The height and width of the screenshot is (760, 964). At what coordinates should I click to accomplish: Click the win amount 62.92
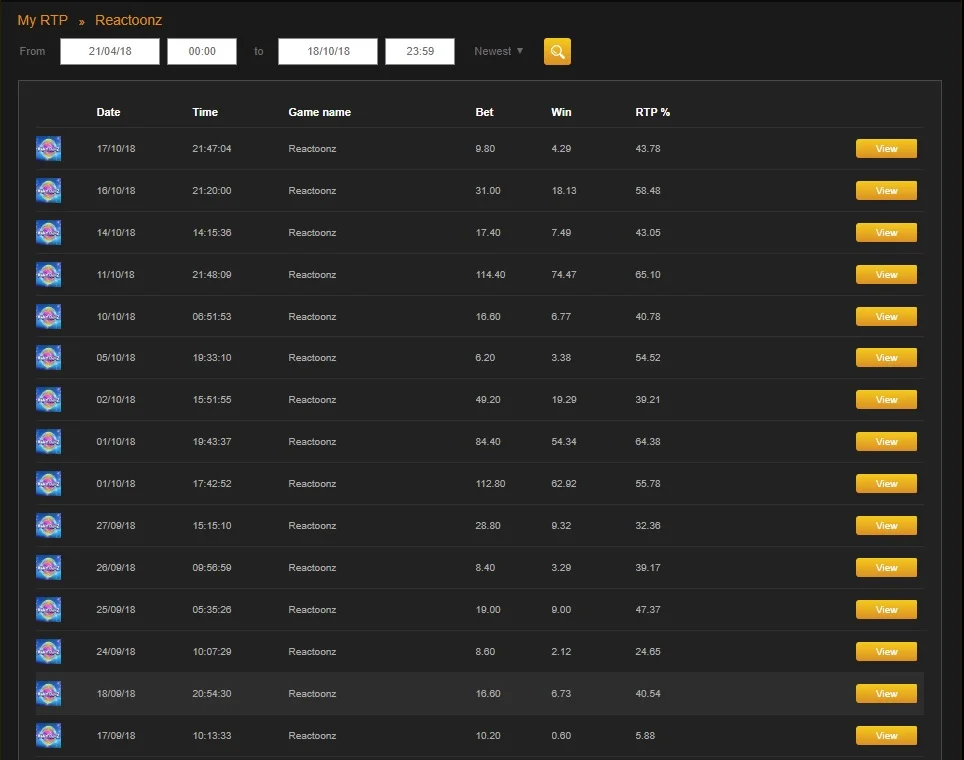tap(564, 483)
